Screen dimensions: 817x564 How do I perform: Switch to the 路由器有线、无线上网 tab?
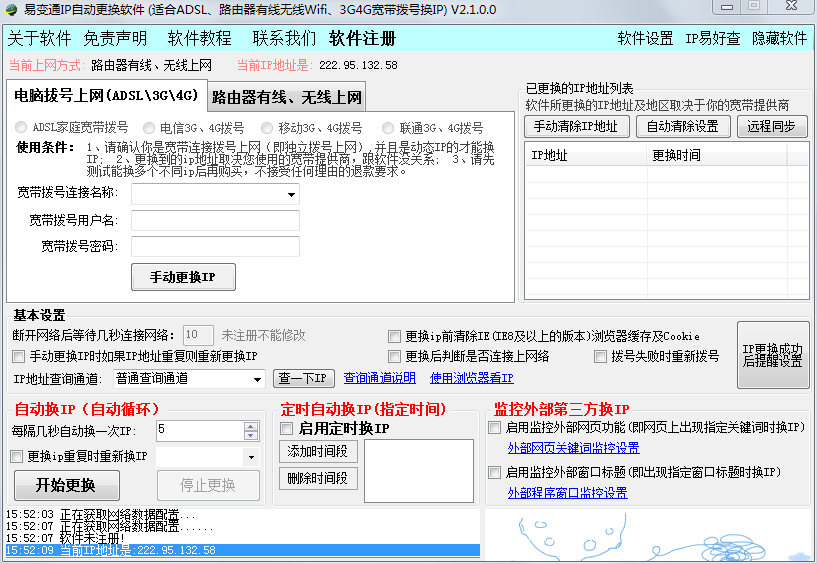click(x=287, y=97)
